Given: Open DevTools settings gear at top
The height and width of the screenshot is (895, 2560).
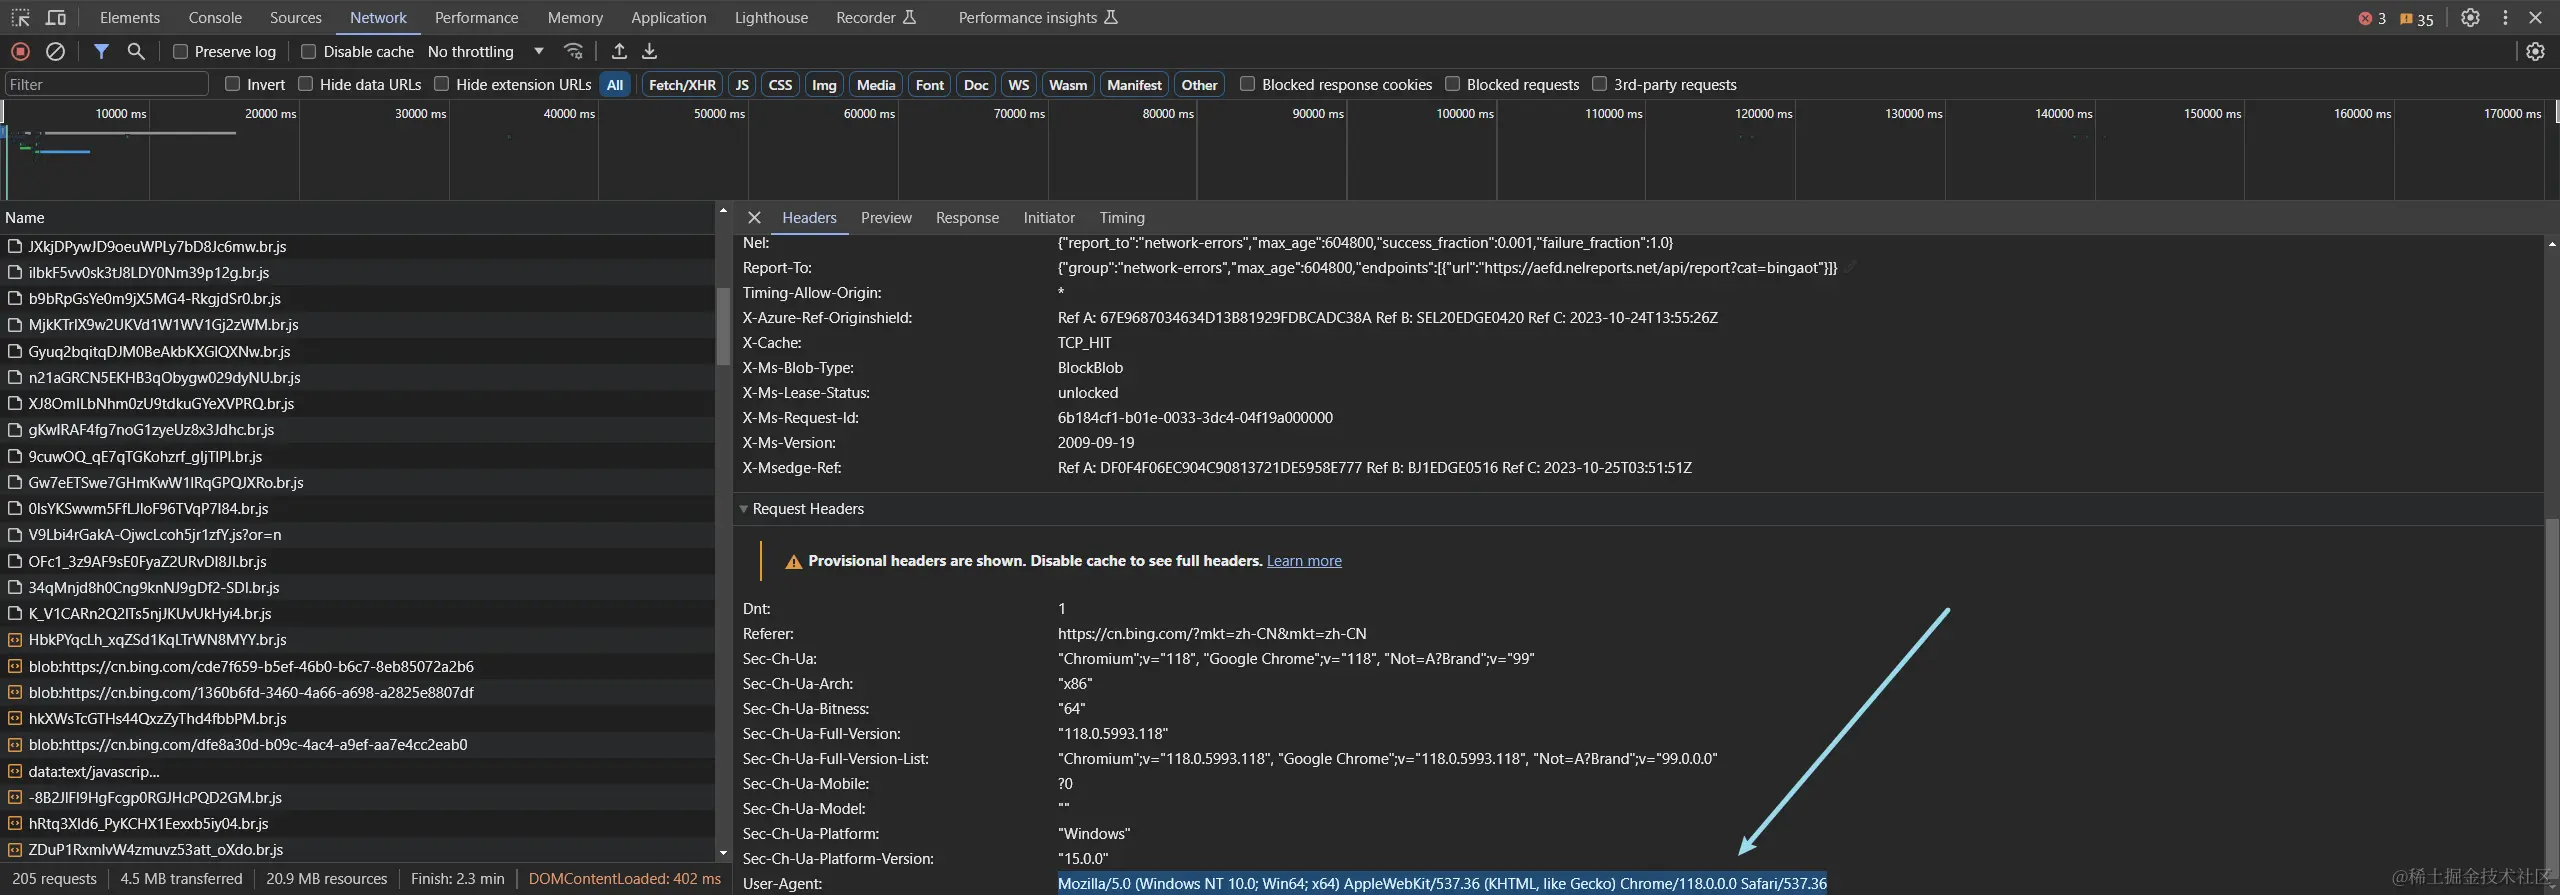Looking at the screenshot, I should coord(2470,18).
